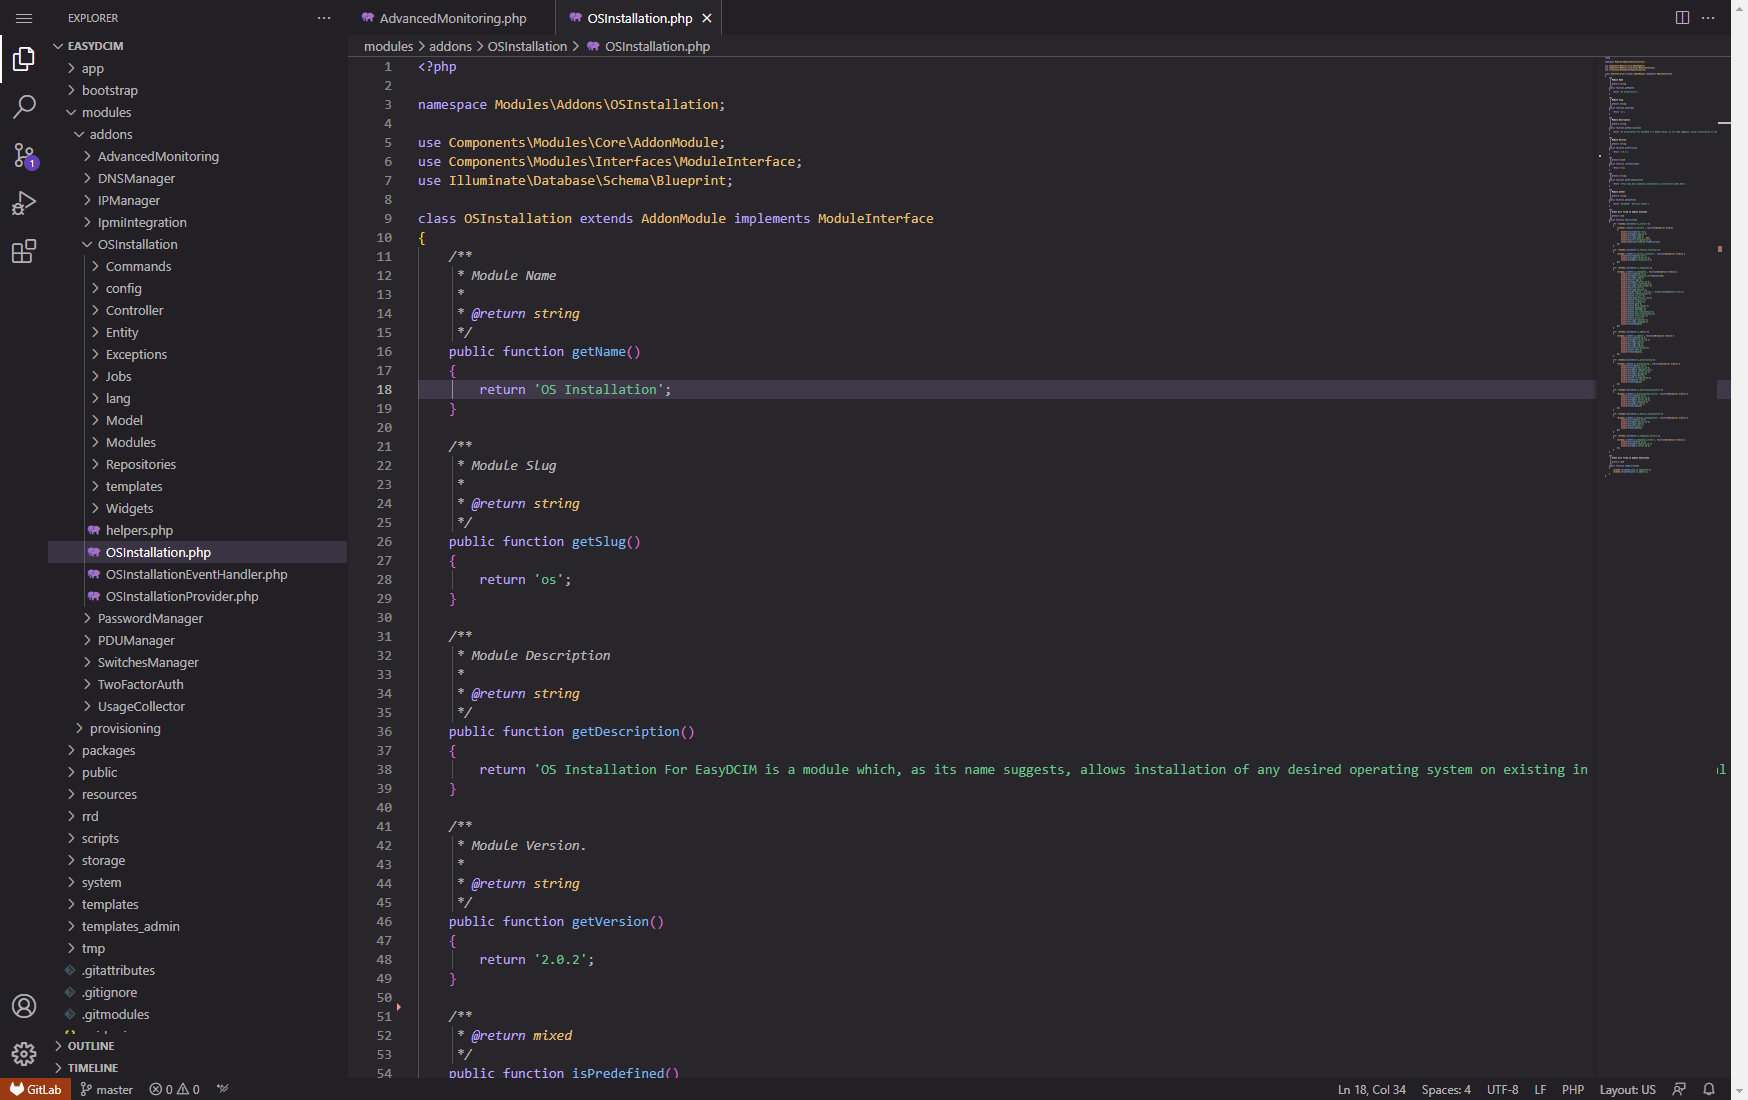
Task: Open the Manage gear icon
Action: [x=24, y=1053]
